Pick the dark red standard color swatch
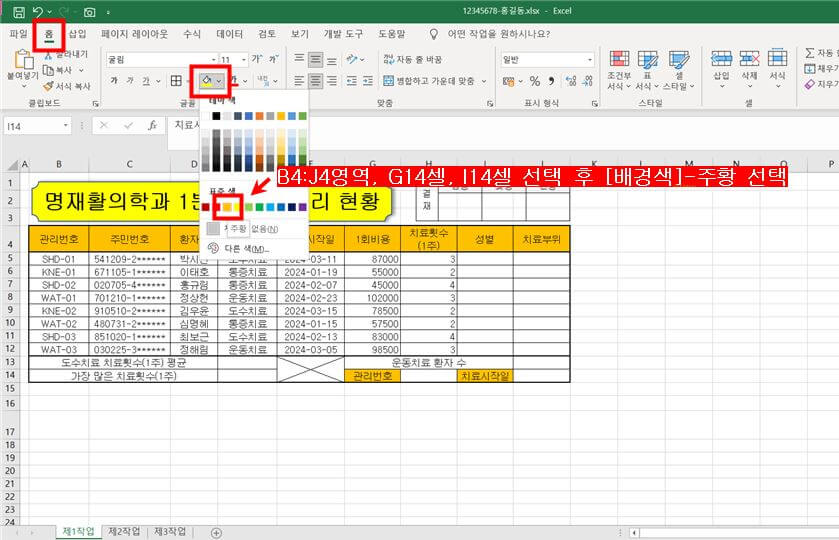Screen dimensions: 839x540 click(x=206, y=207)
